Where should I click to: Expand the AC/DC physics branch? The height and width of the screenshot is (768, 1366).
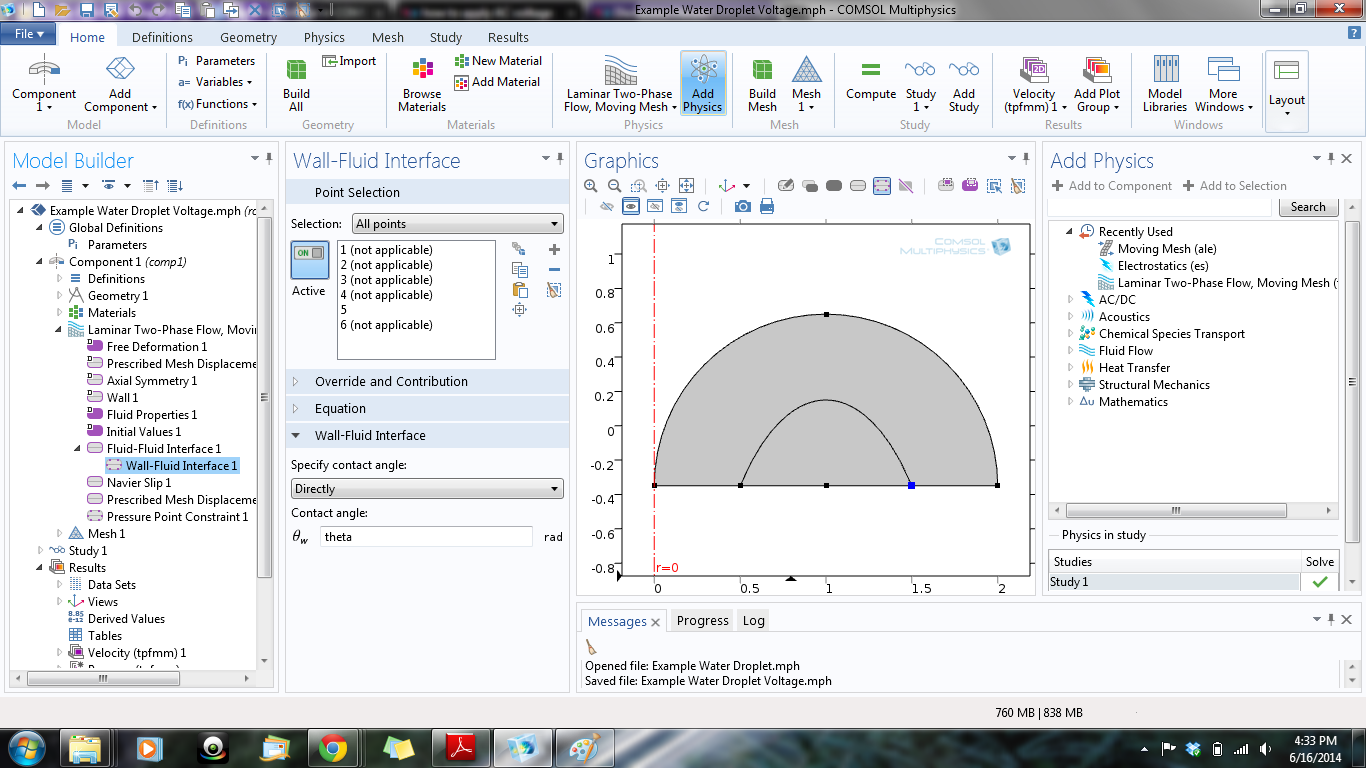point(1070,300)
